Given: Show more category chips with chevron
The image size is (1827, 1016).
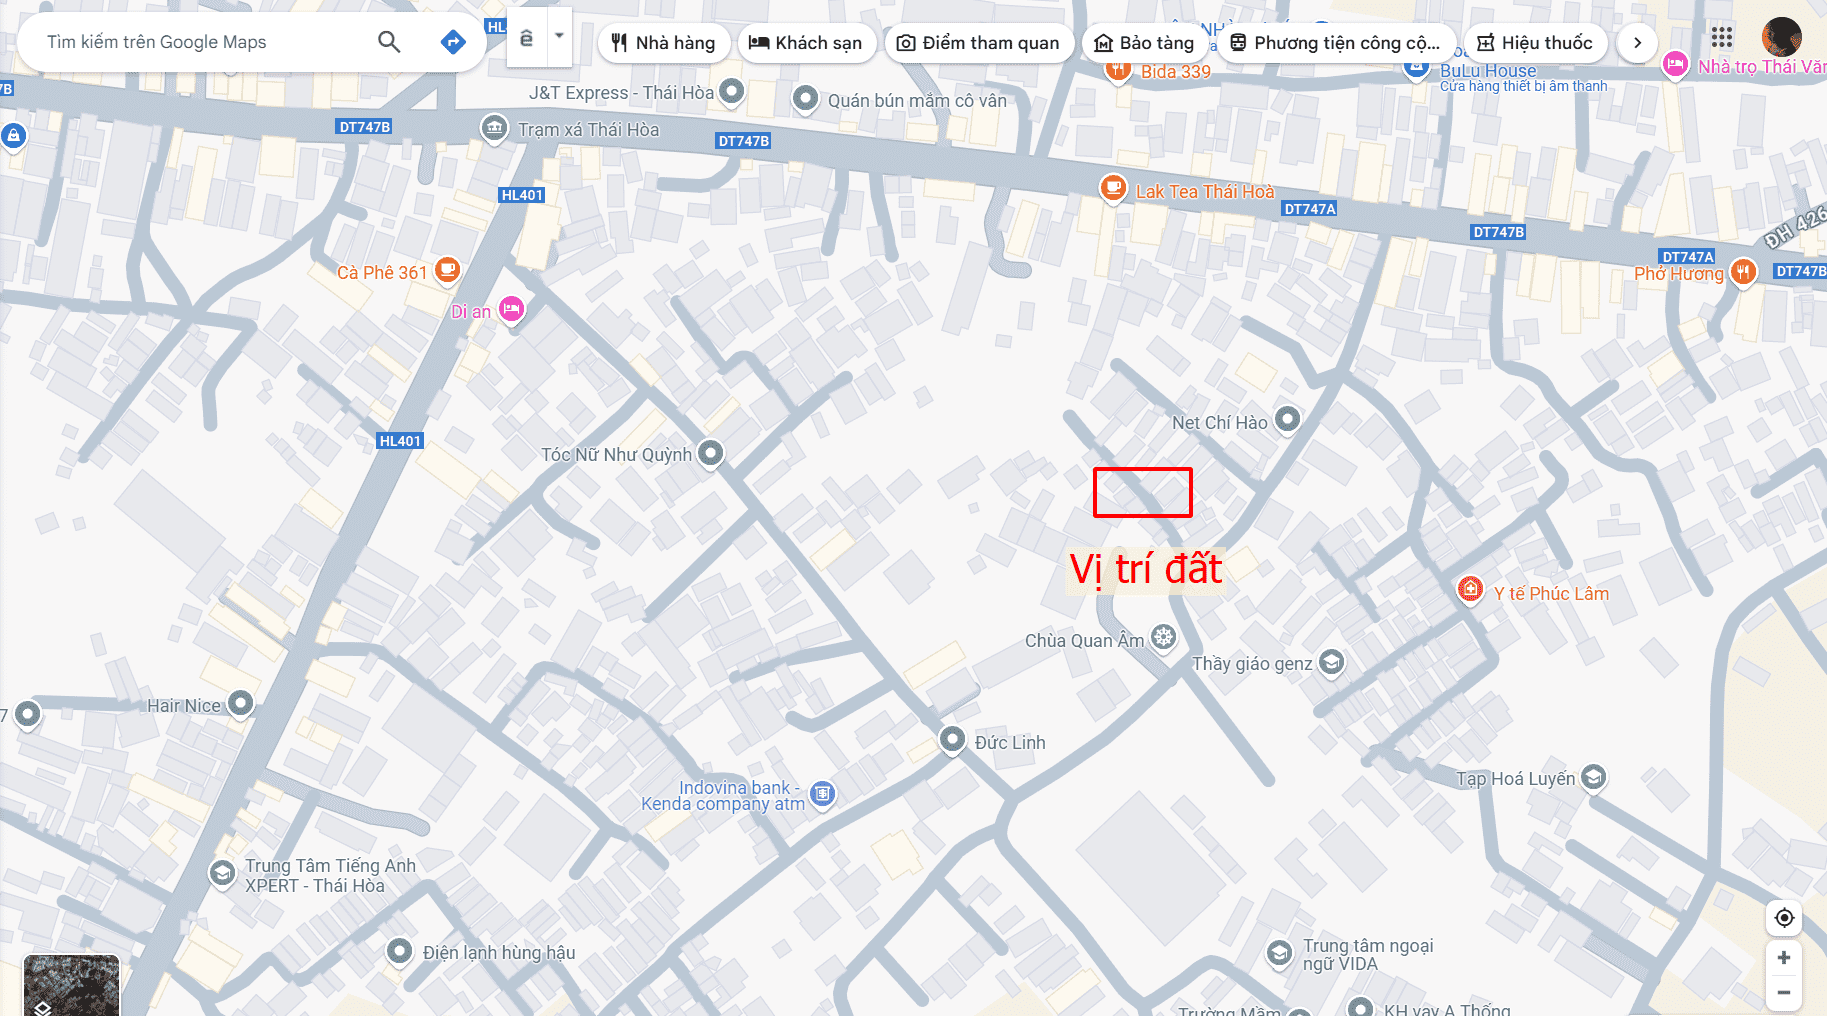Looking at the screenshot, I should tap(1637, 43).
